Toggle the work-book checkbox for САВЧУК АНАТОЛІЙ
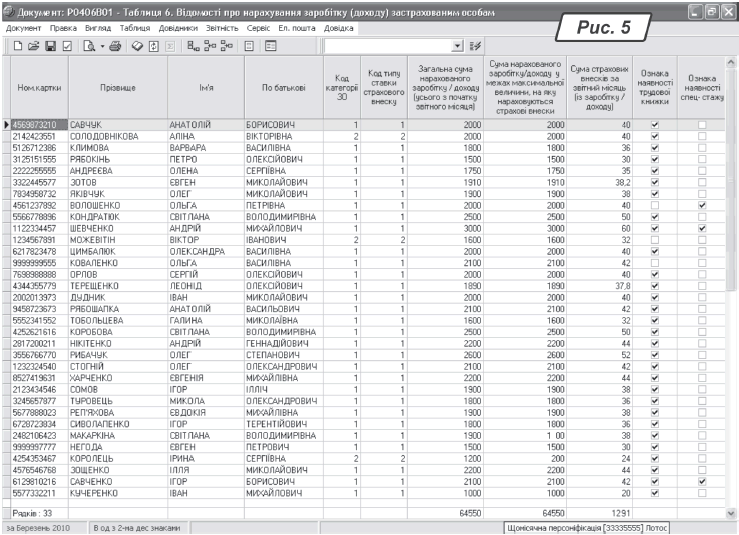The width and height of the screenshot is (739, 535). point(654,123)
